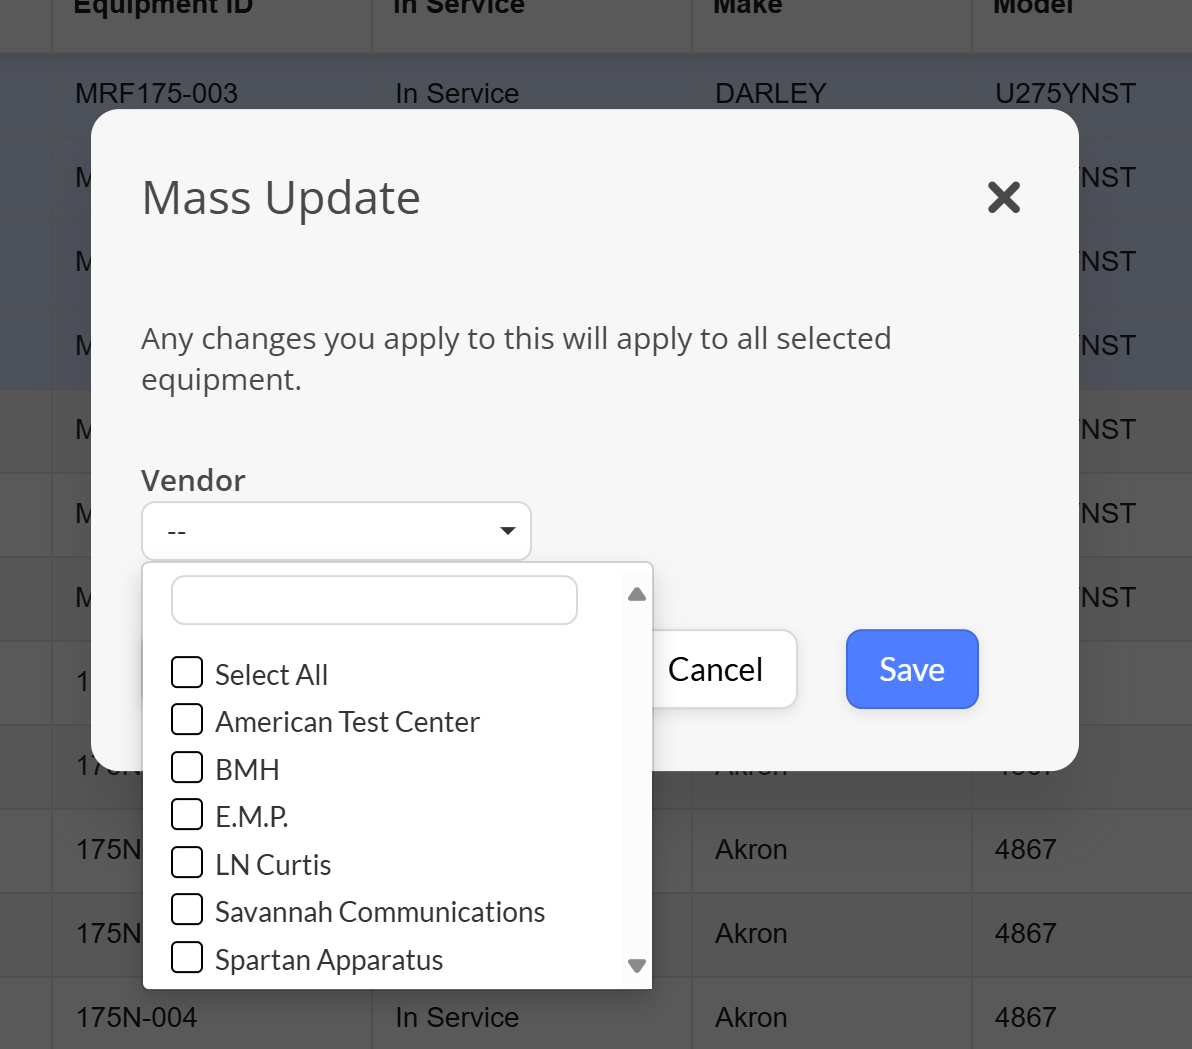Select the Savannah Communications label text
The height and width of the screenshot is (1049, 1192).
coord(380,912)
